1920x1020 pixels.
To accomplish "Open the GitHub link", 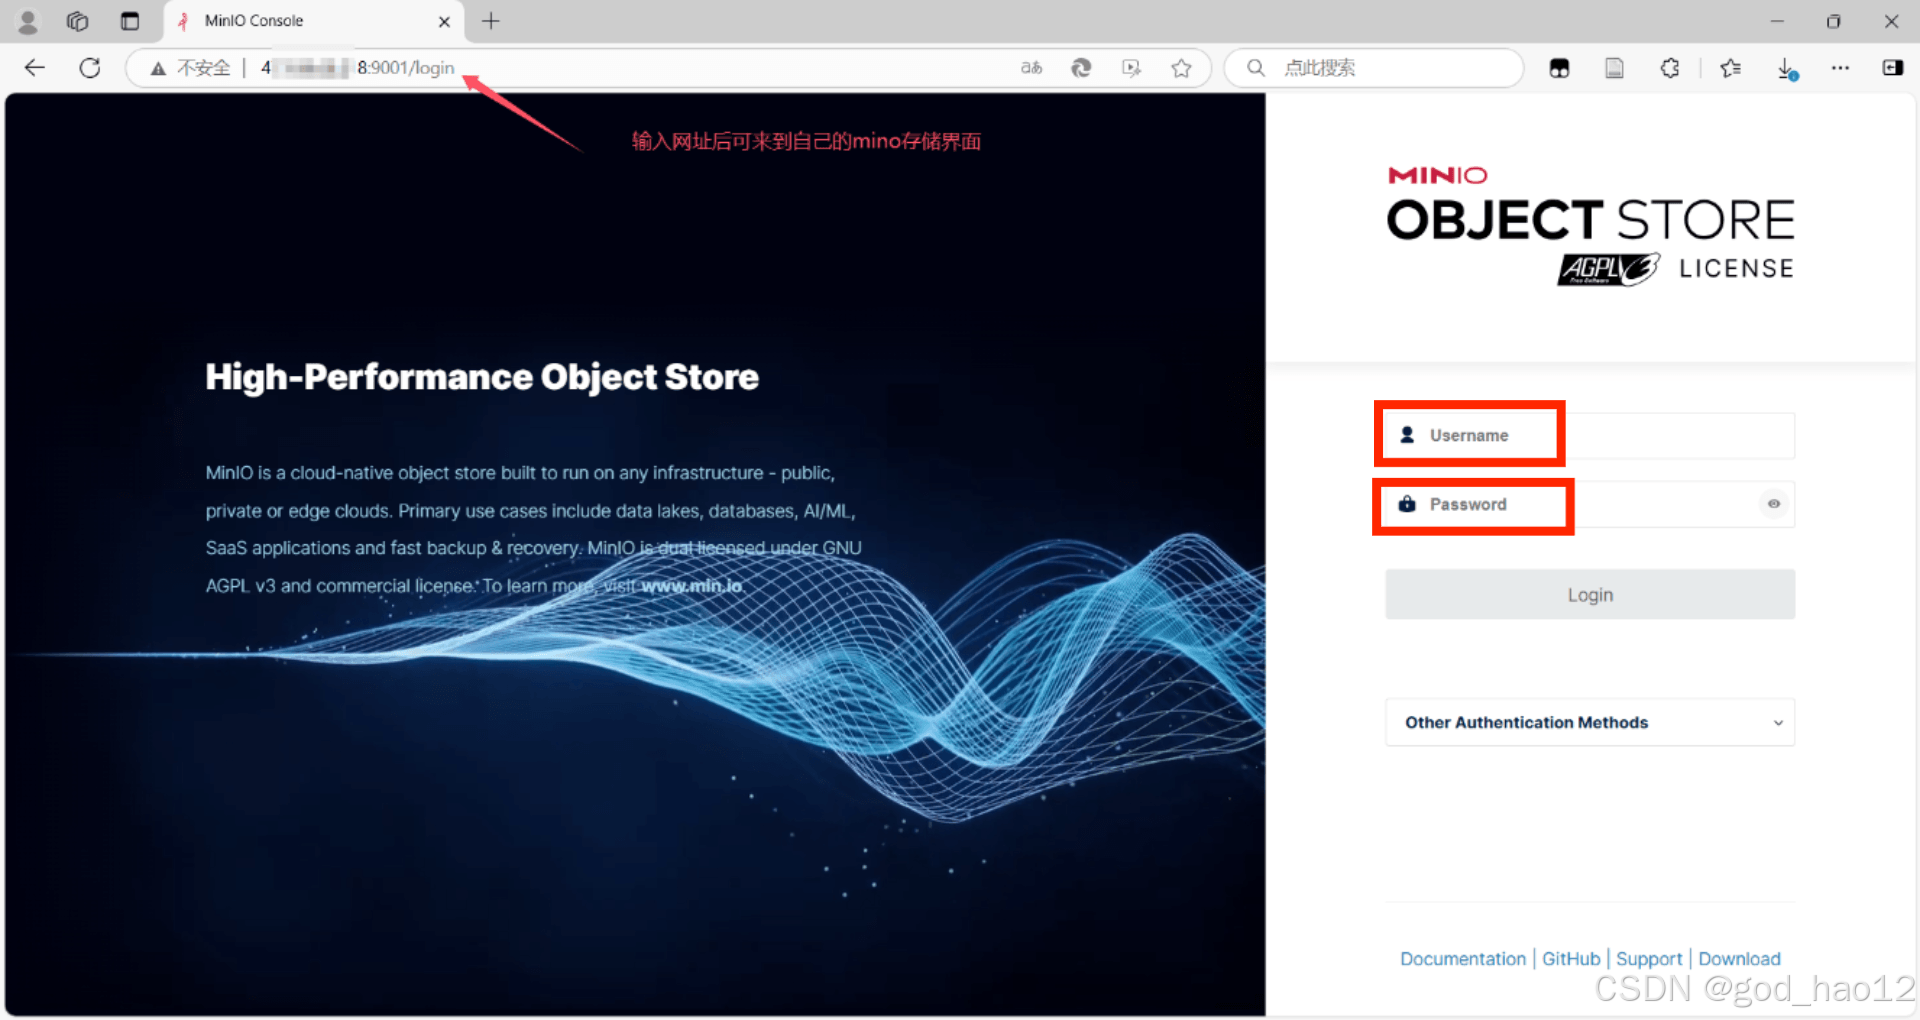I will pos(1571,959).
